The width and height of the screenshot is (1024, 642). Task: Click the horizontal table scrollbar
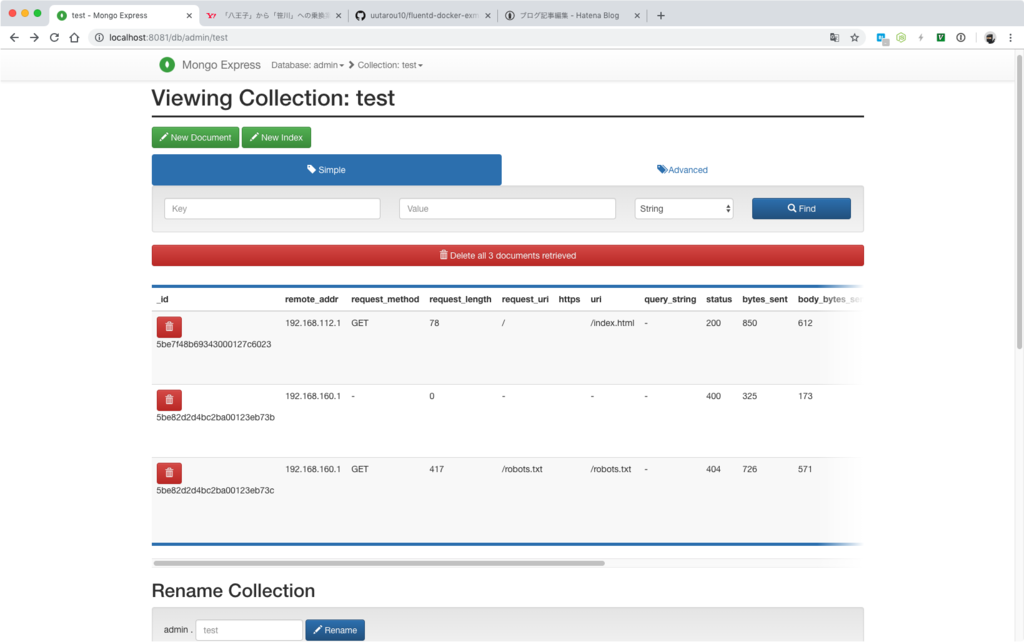pyautogui.click(x=379, y=563)
